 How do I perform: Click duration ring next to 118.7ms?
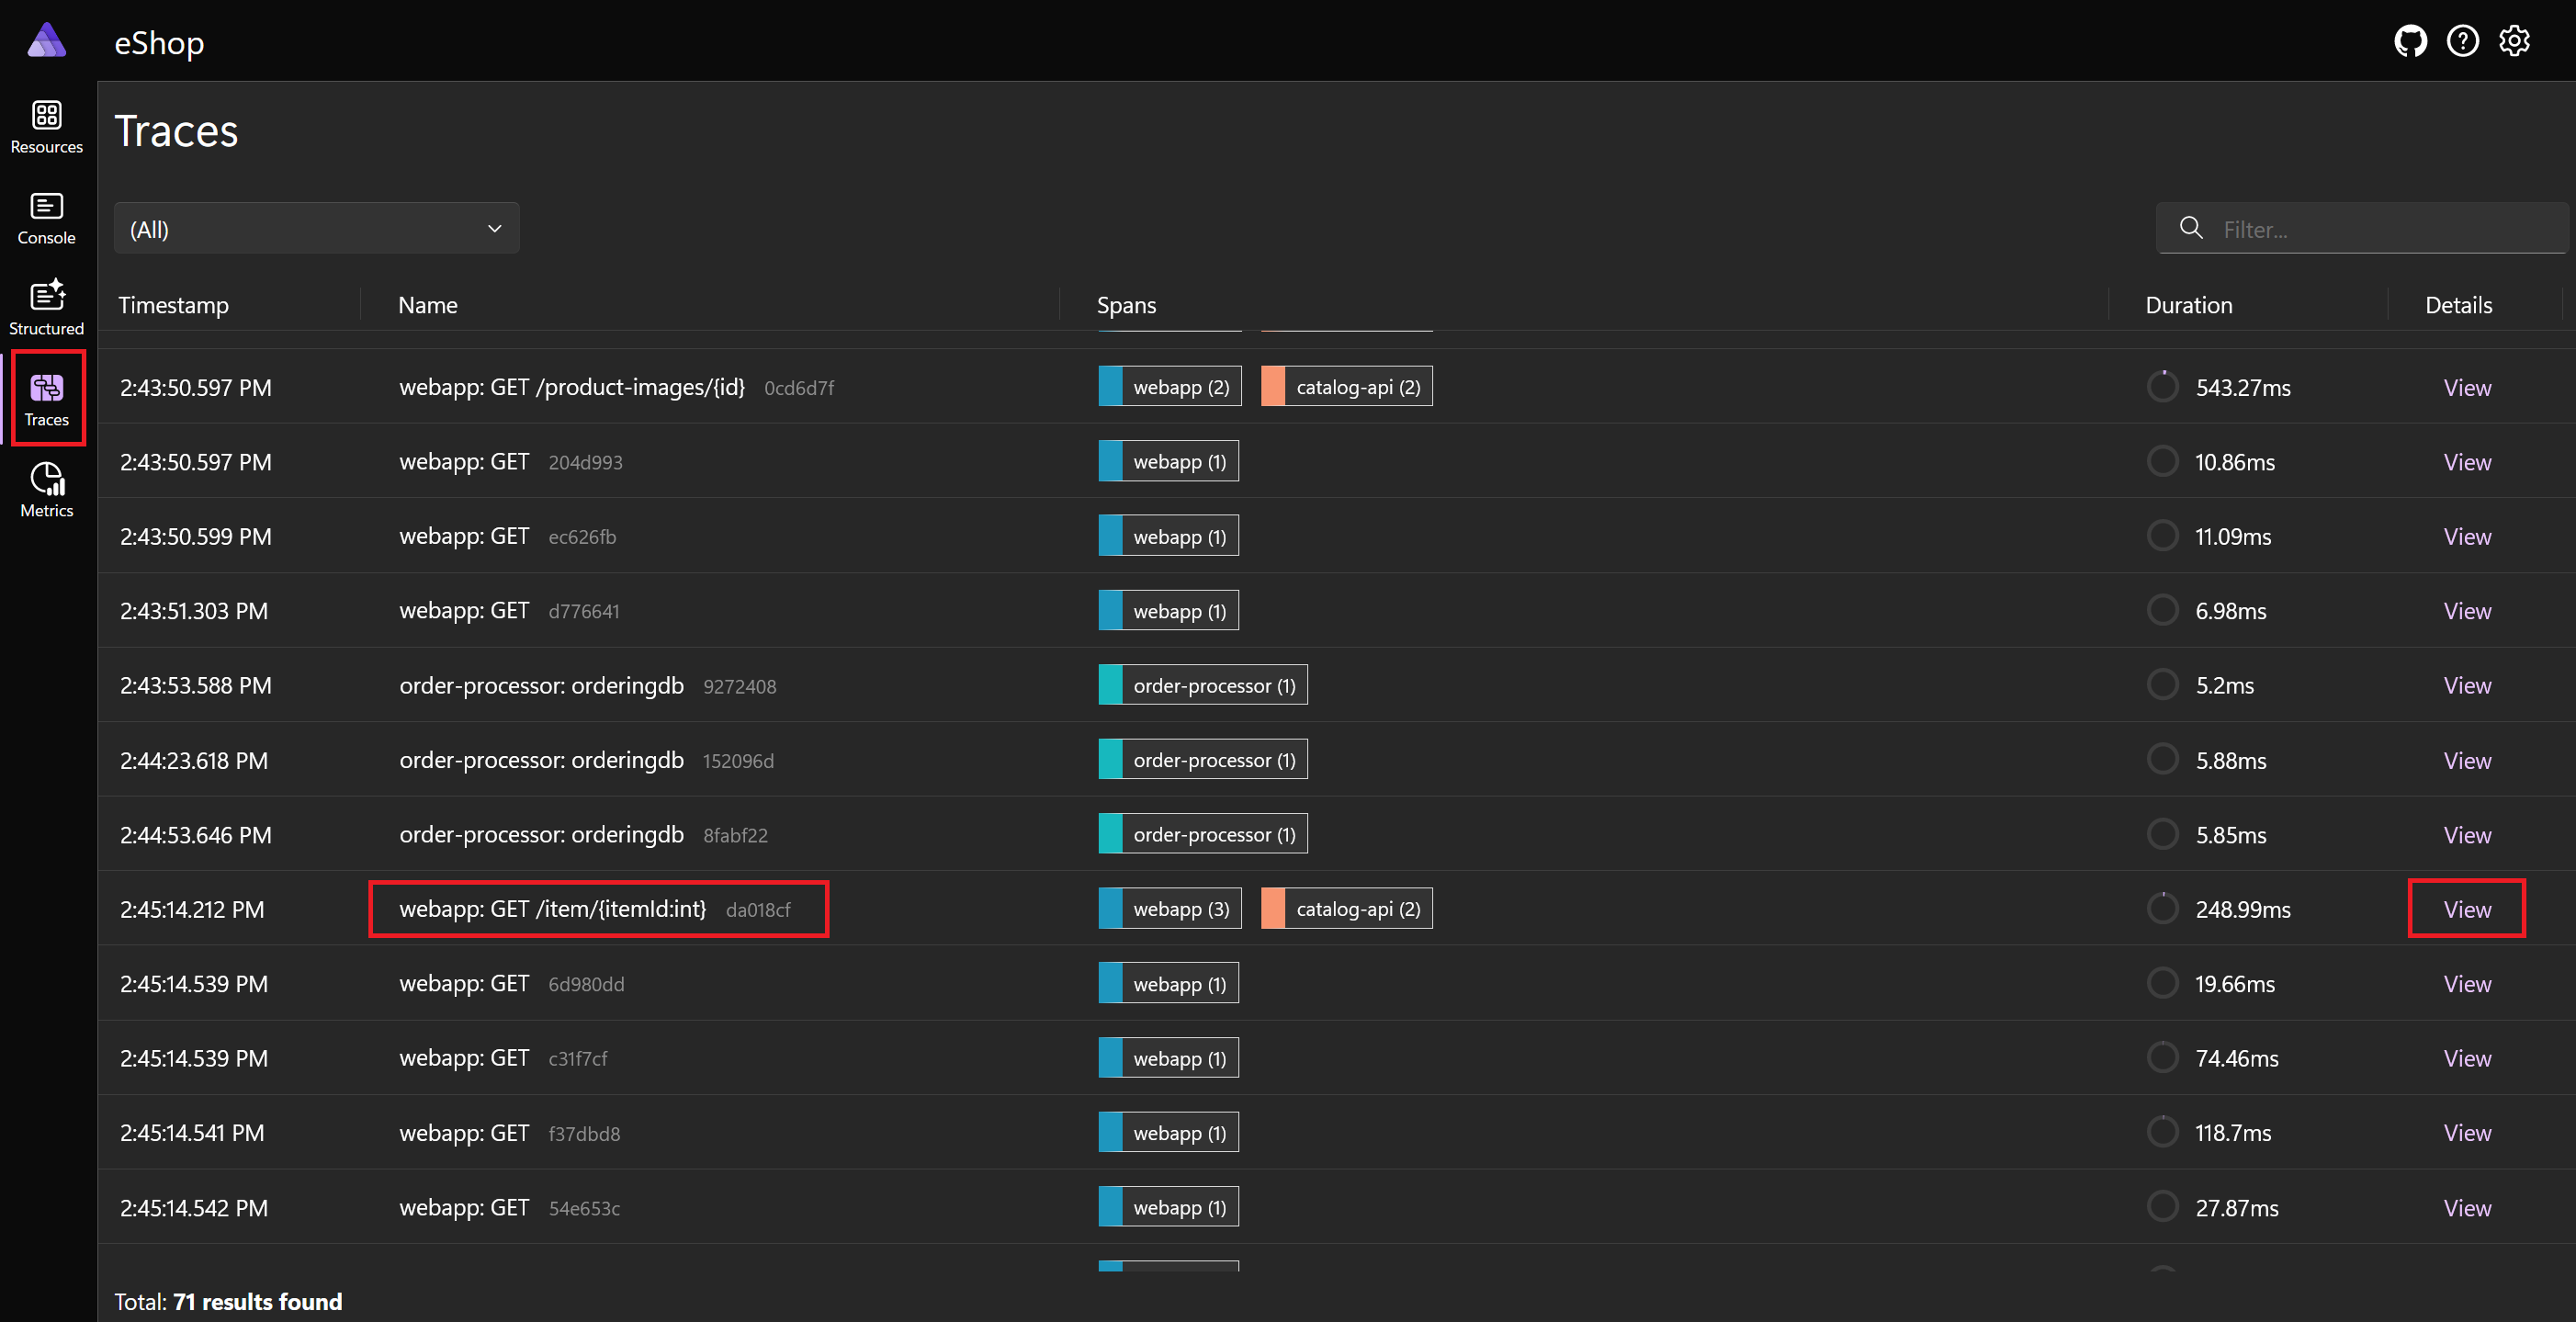[2162, 1132]
